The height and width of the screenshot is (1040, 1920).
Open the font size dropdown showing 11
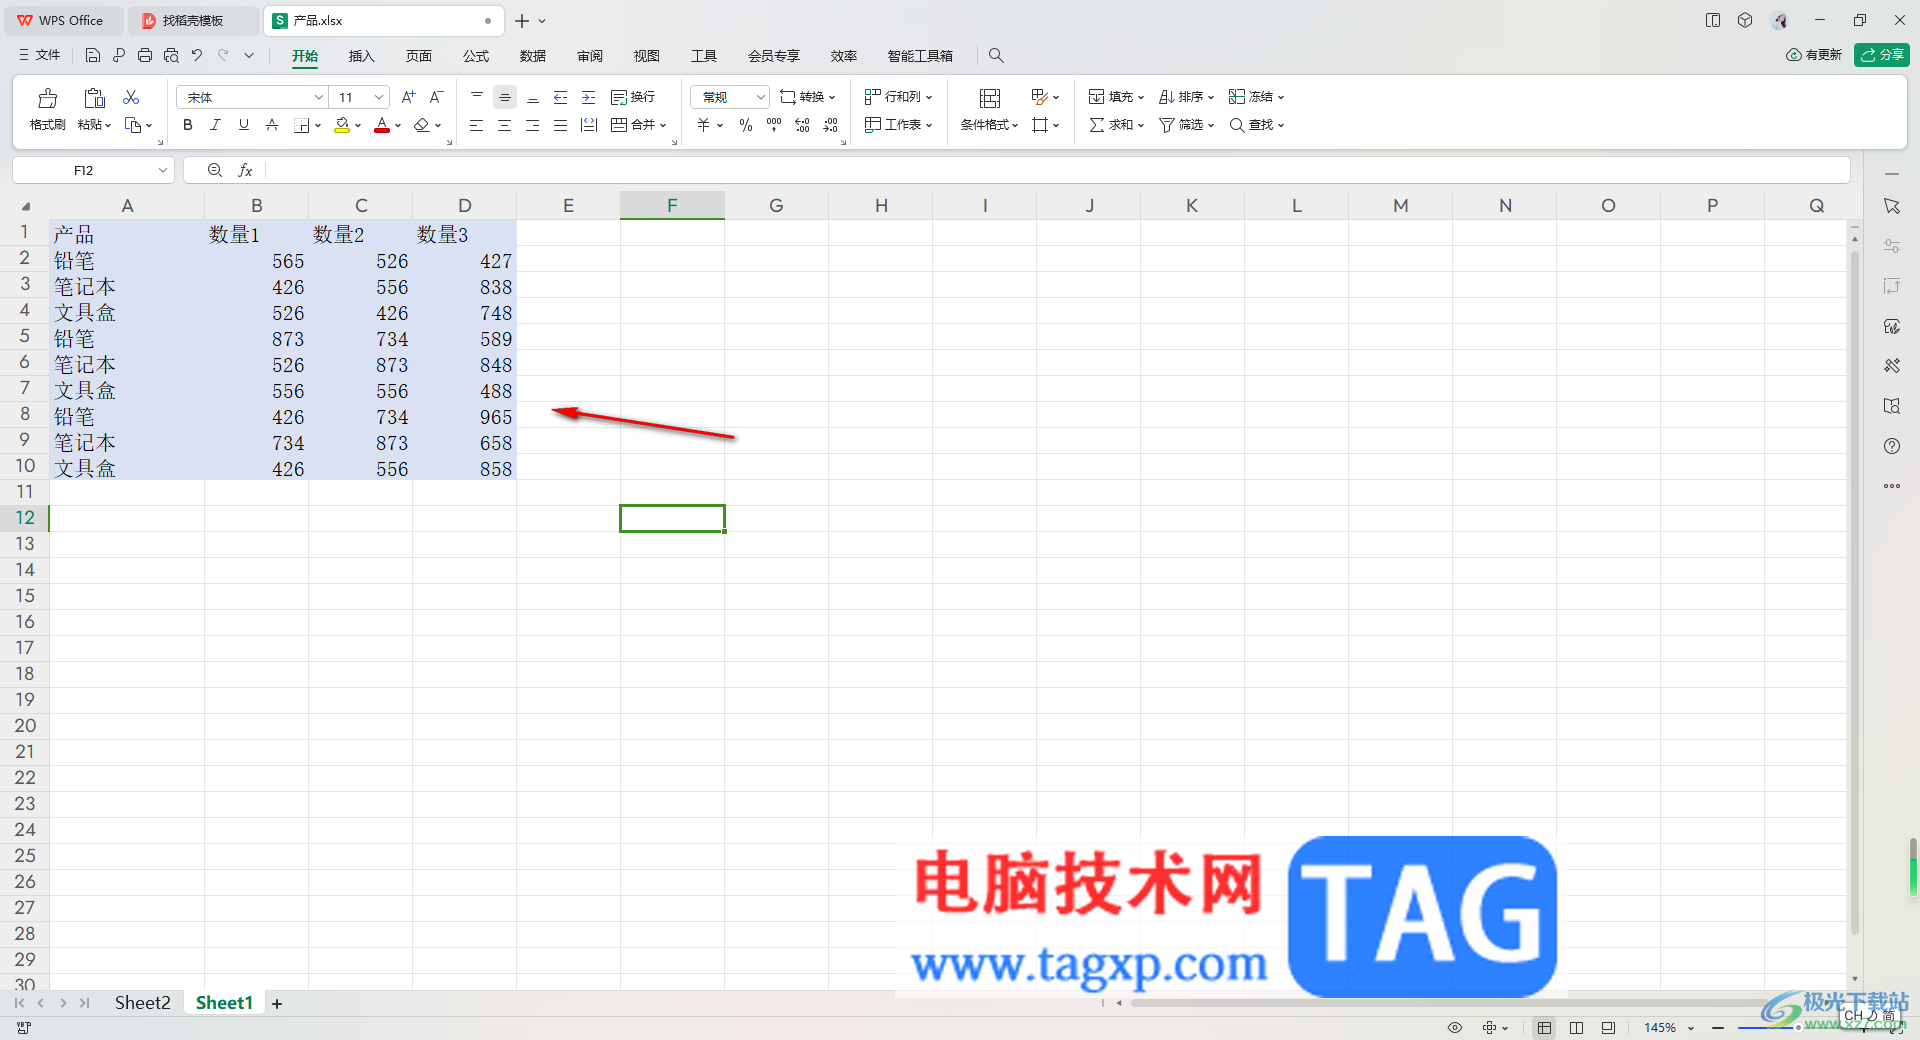point(379,97)
